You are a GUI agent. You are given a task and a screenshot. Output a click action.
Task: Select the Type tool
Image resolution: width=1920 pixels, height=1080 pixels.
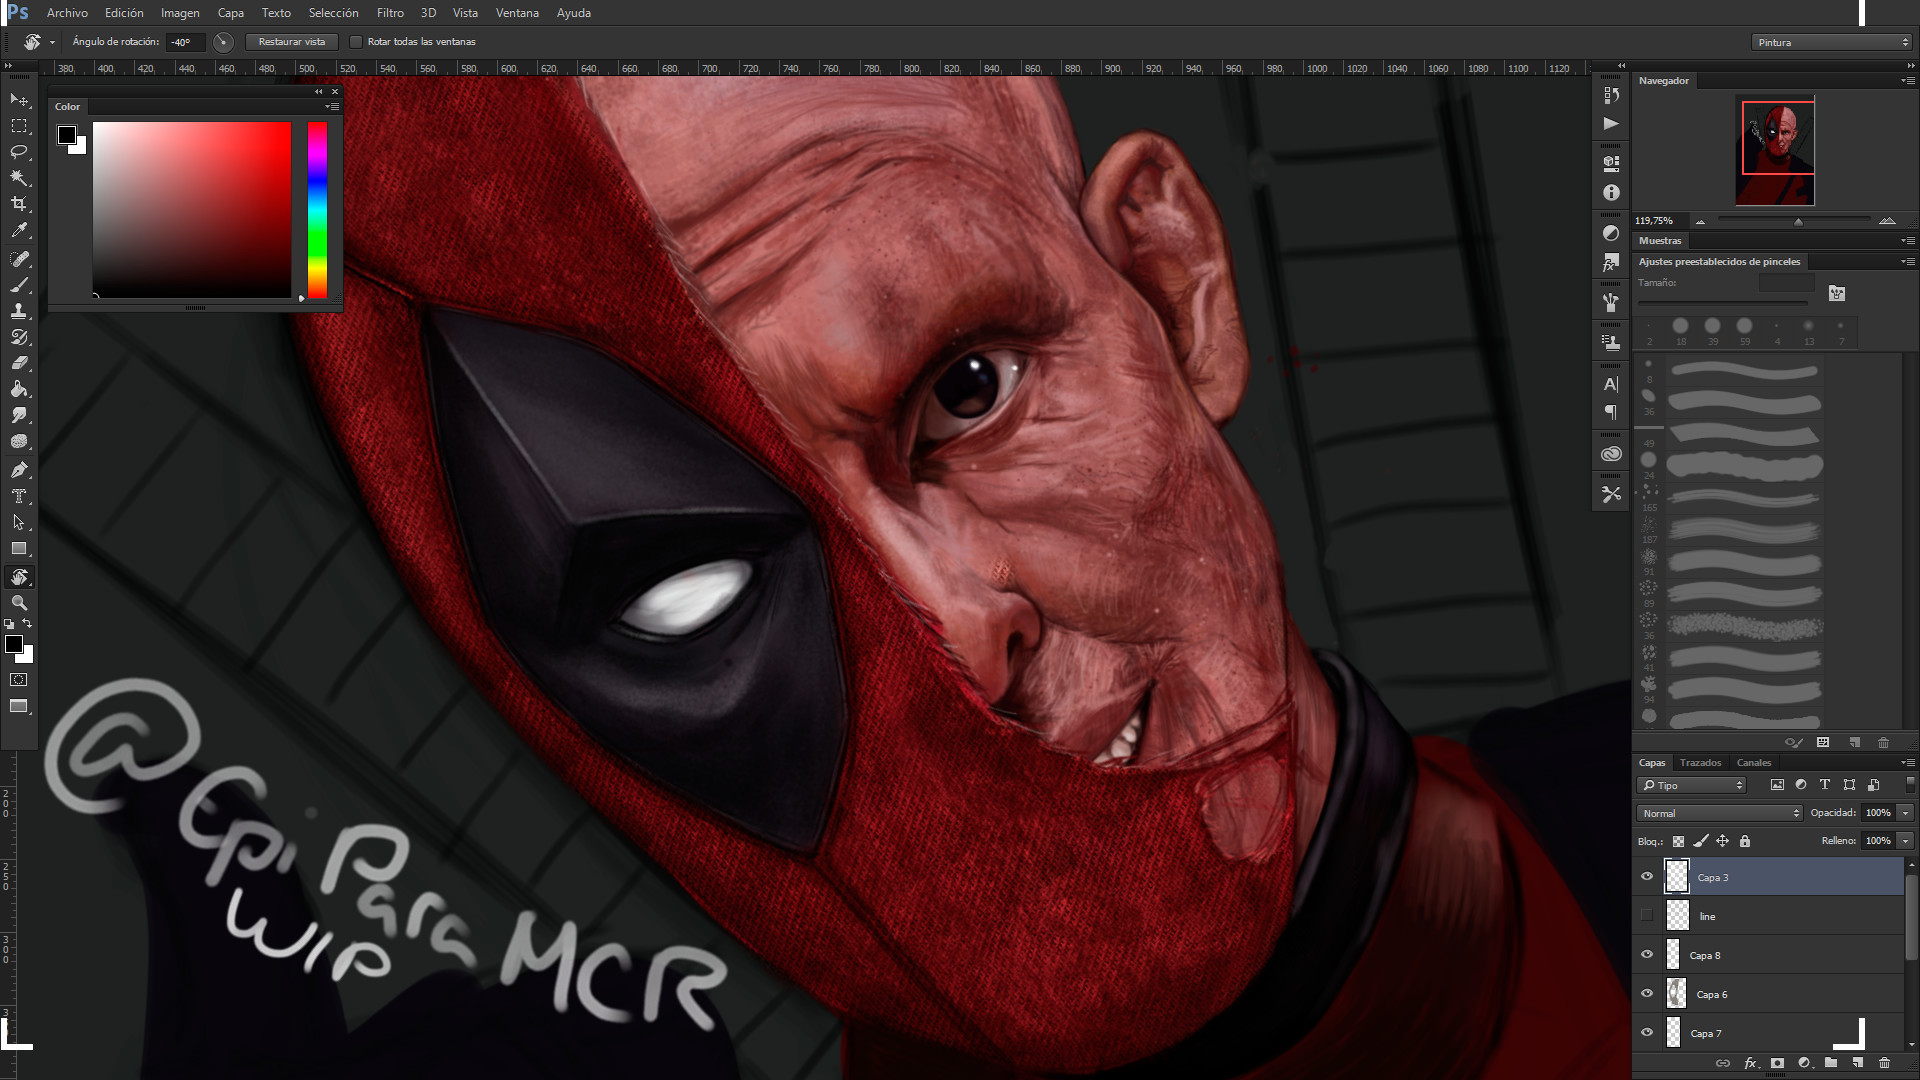pos(19,496)
